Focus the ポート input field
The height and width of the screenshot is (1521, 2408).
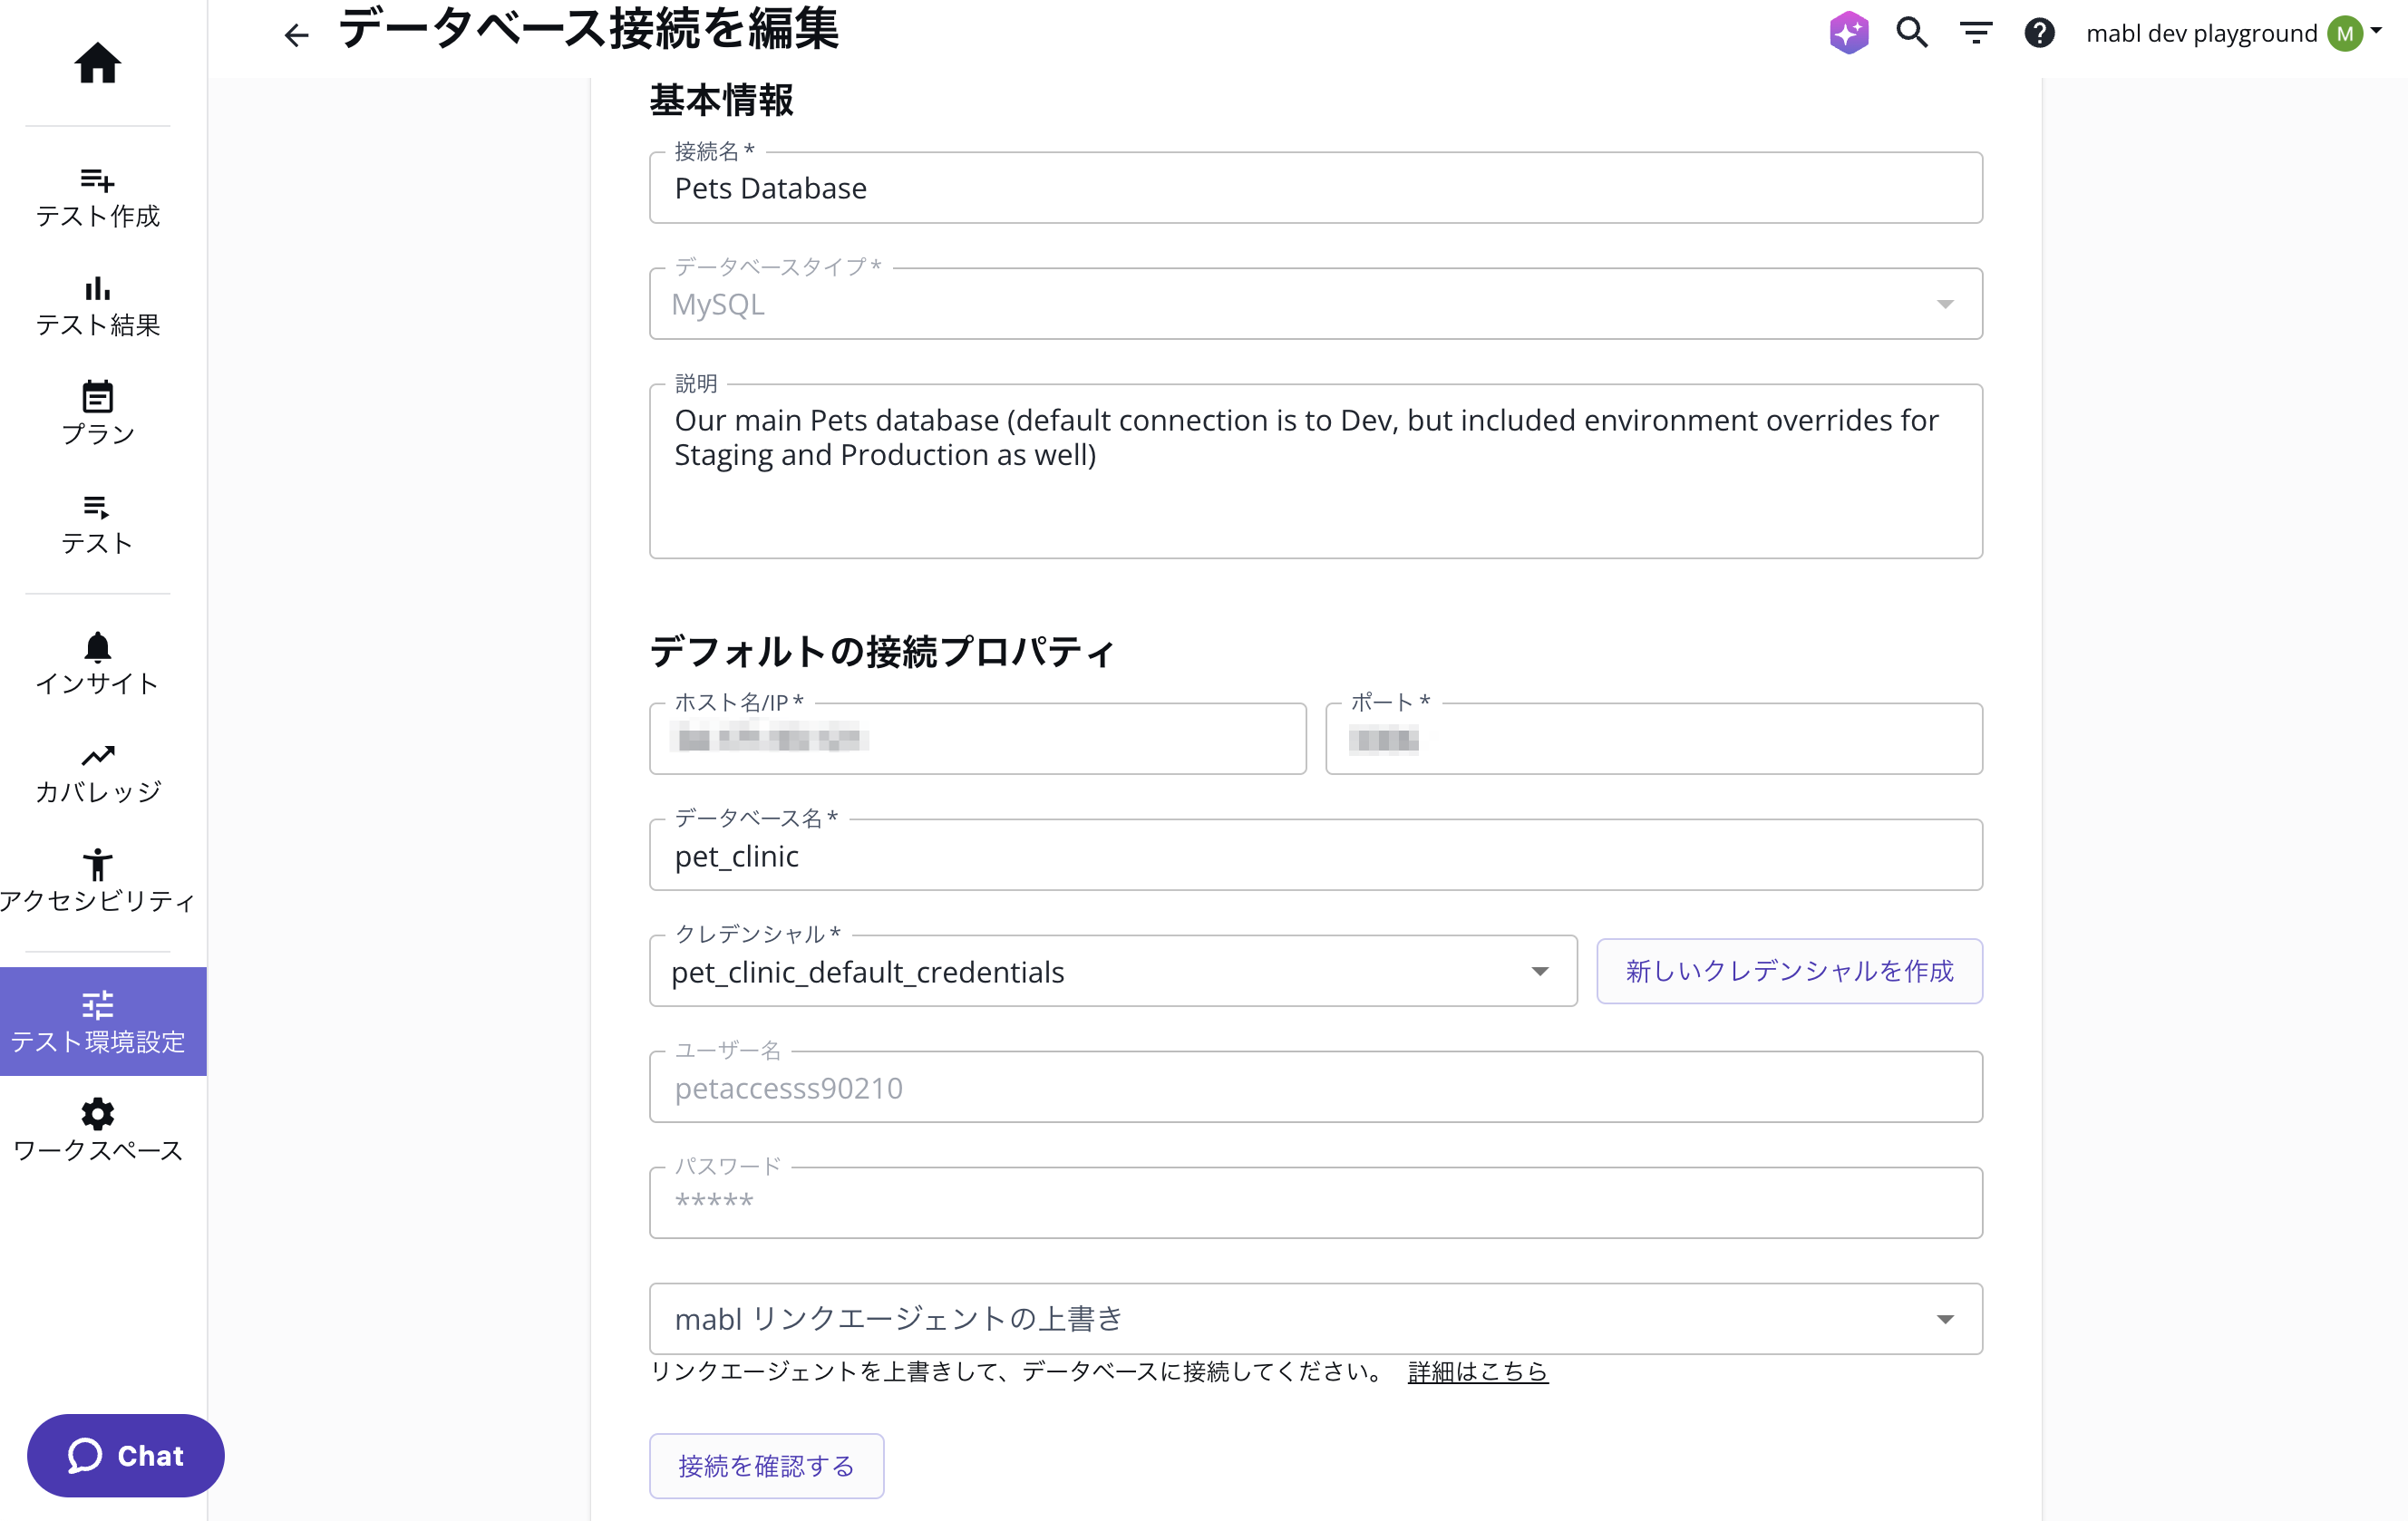point(1653,739)
